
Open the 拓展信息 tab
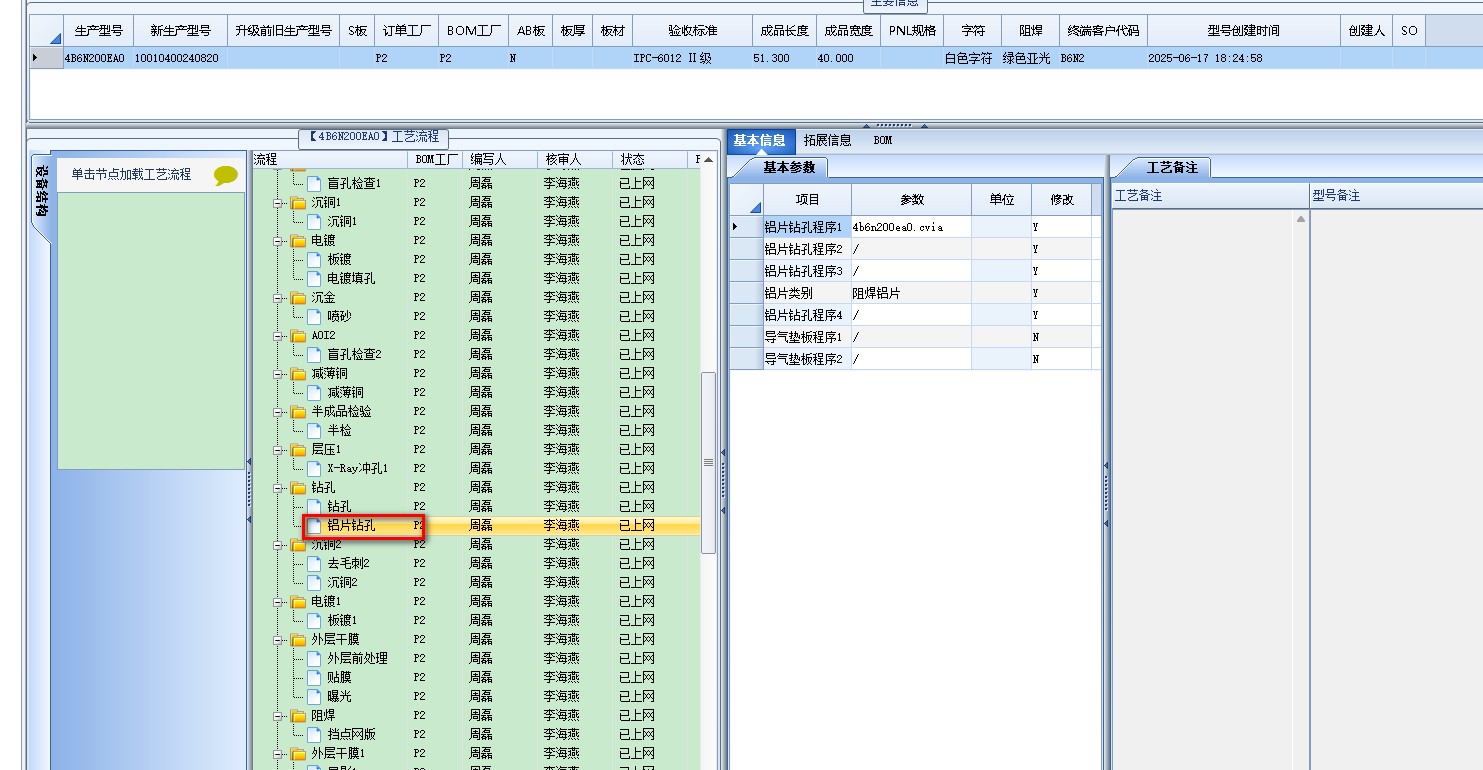[827, 140]
